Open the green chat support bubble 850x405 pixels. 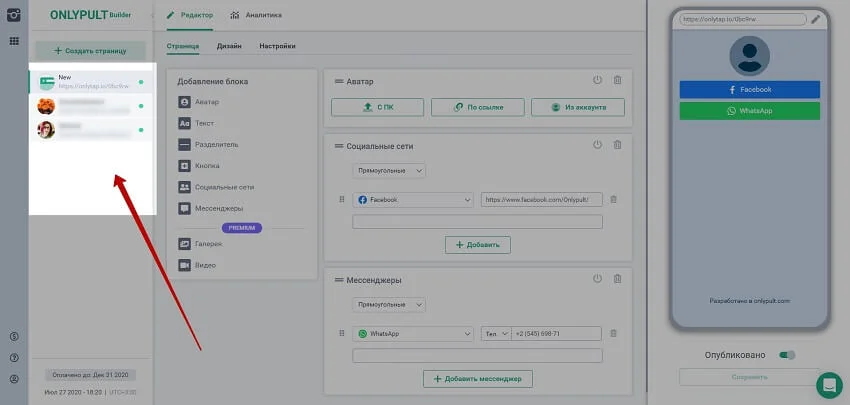828,384
